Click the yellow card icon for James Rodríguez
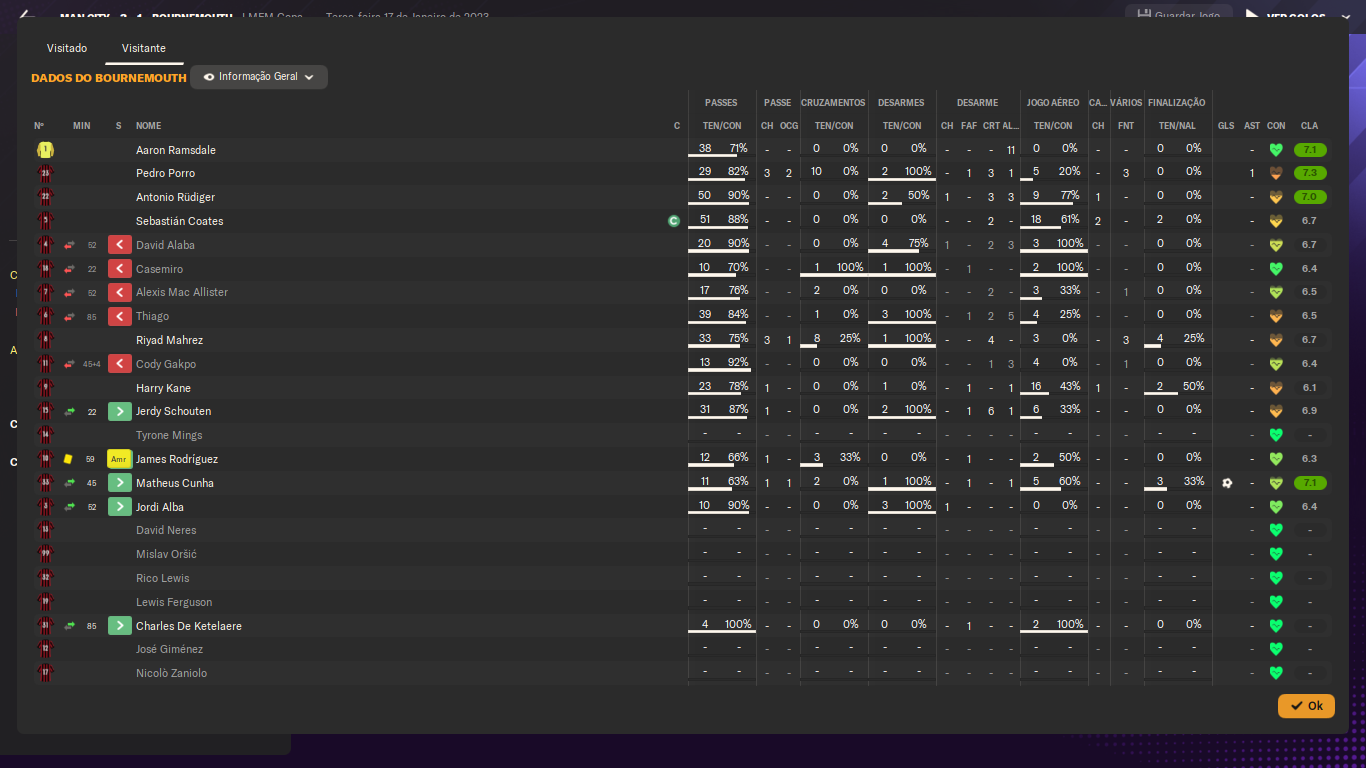 pos(69,459)
